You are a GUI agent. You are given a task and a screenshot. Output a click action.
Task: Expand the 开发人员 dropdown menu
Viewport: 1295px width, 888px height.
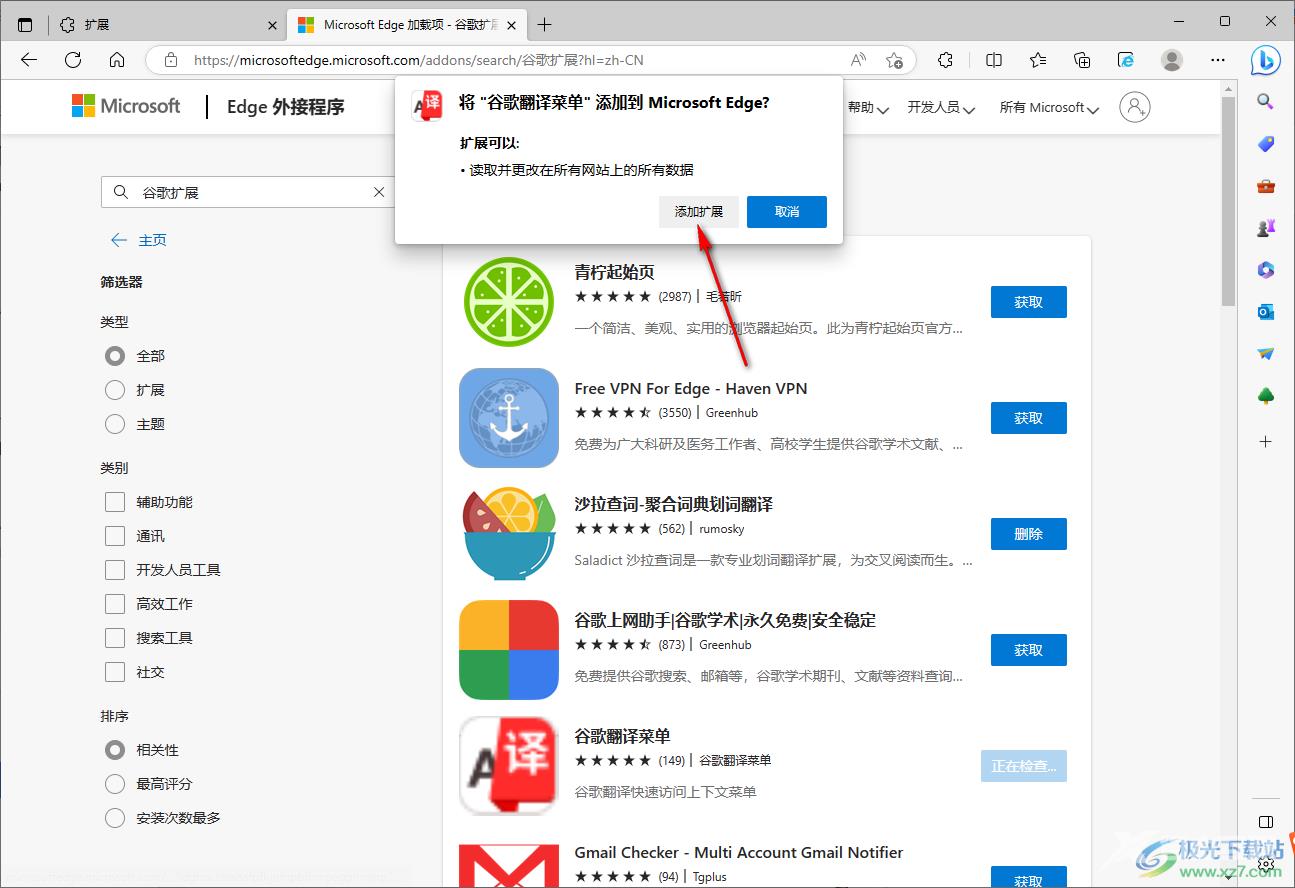pyautogui.click(x=941, y=107)
